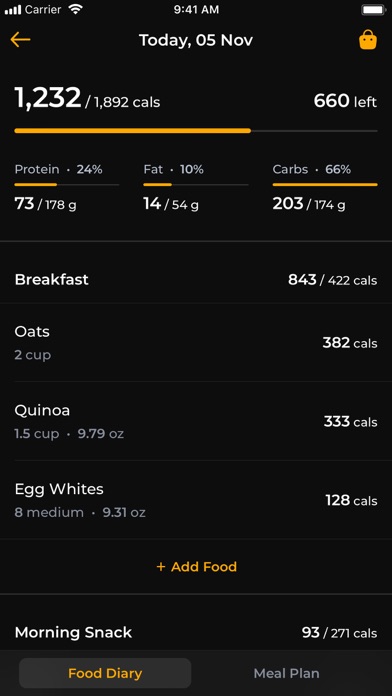Tap the back arrow icon

[x=20, y=40]
